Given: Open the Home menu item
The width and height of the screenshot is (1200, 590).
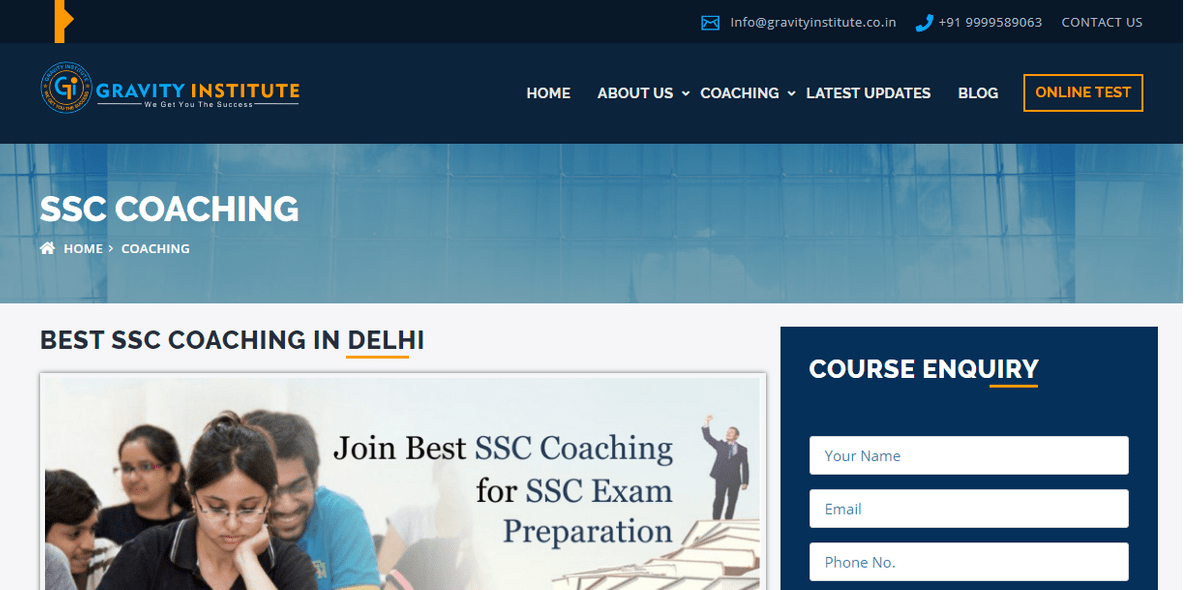Looking at the screenshot, I should coord(548,93).
